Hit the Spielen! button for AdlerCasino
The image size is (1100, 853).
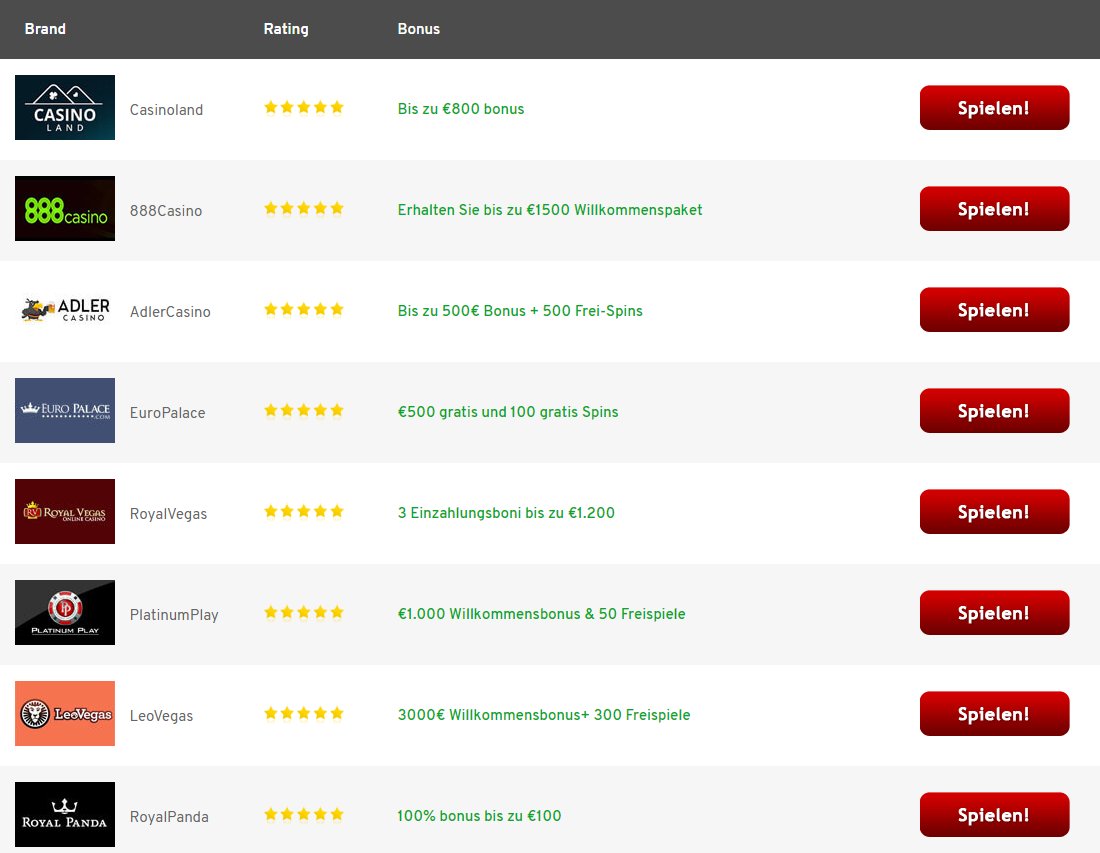point(994,310)
